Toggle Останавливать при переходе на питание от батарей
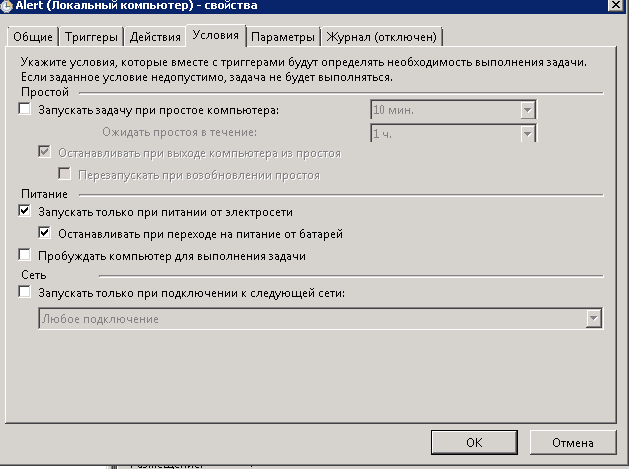Image resolution: width=629 pixels, height=469 pixels. pyautogui.click(x=45, y=234)
